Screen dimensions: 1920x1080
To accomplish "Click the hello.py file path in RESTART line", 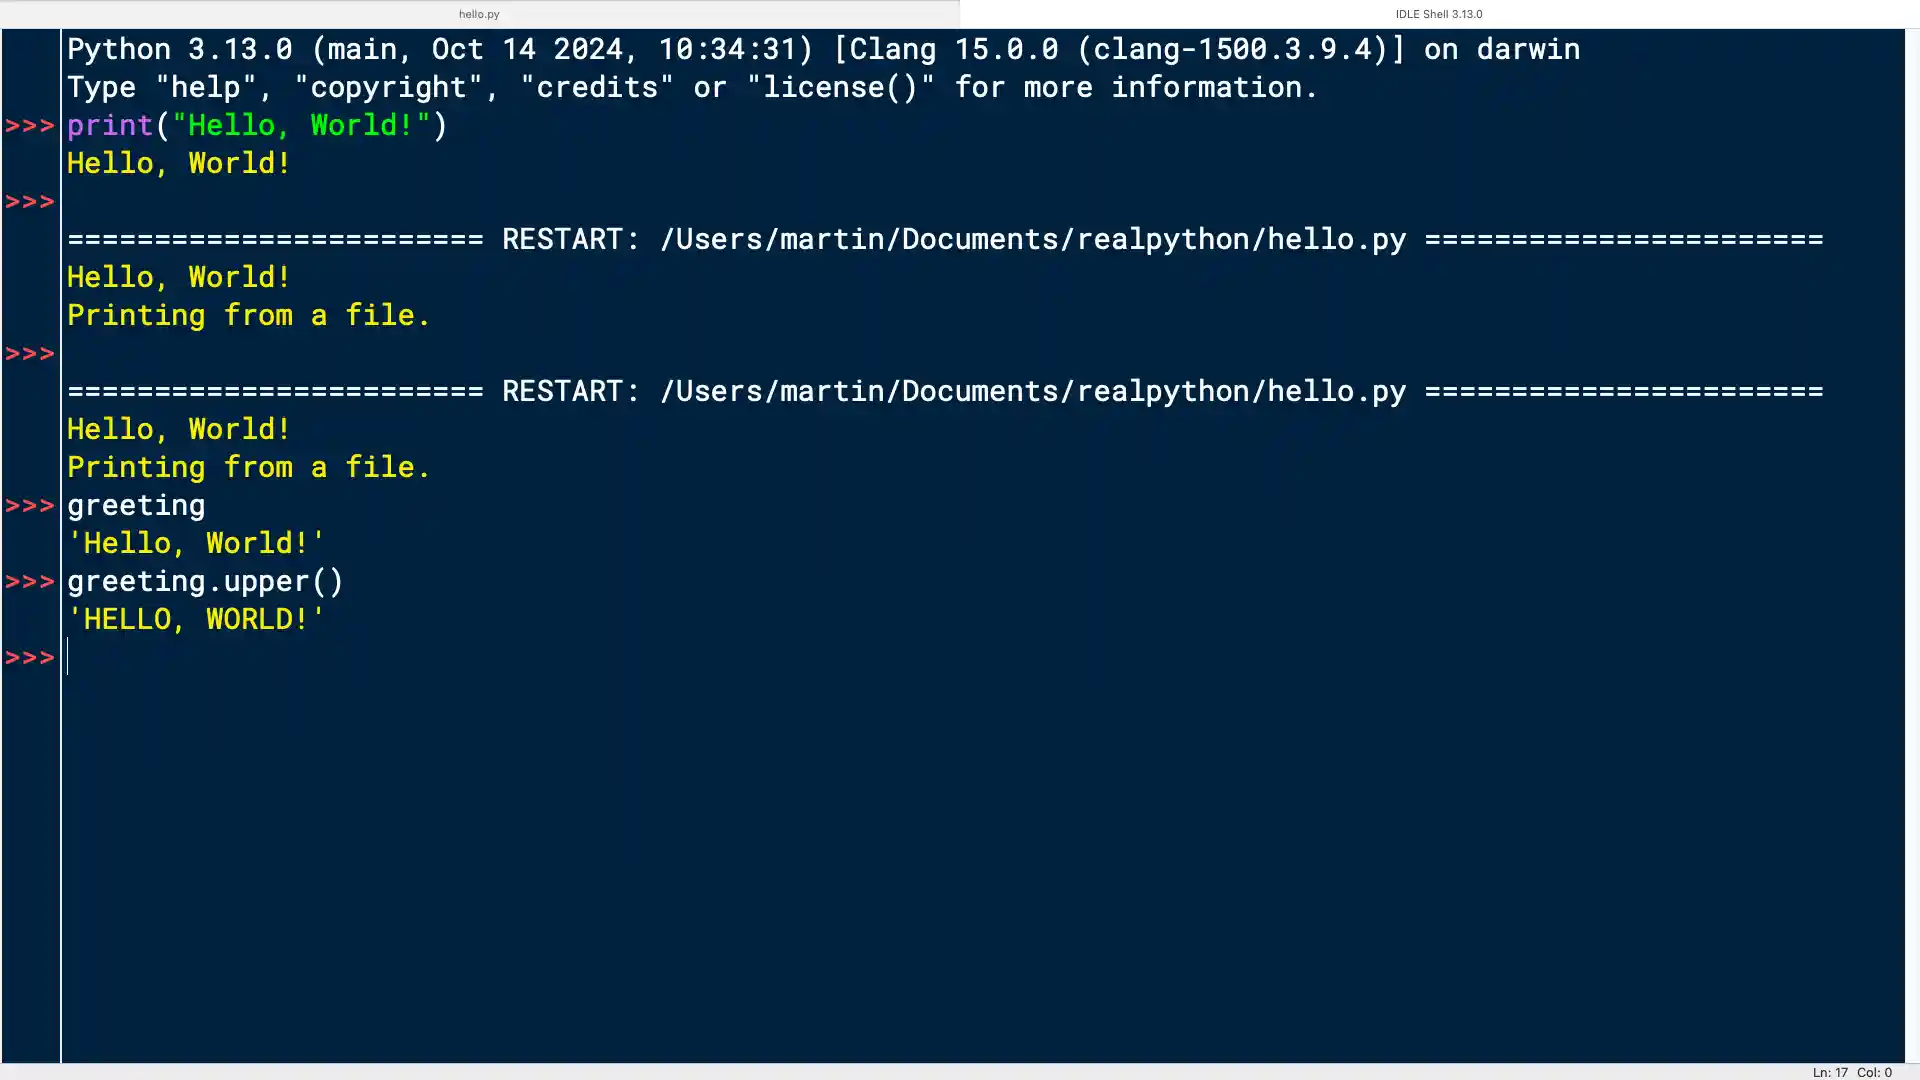I will pyautogui.click(x=1030, y=239).
